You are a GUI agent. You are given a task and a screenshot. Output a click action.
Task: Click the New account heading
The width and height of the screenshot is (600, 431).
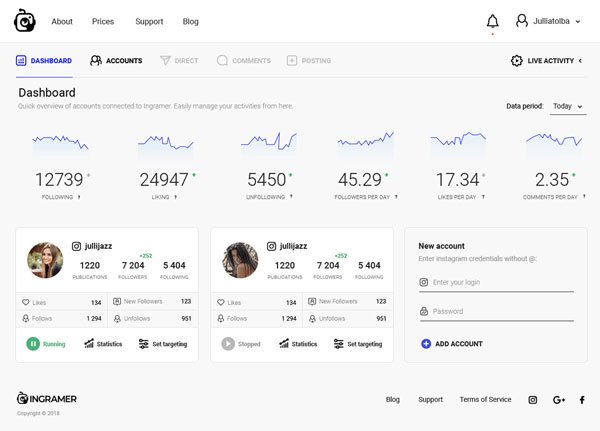(x=441, y=246)
